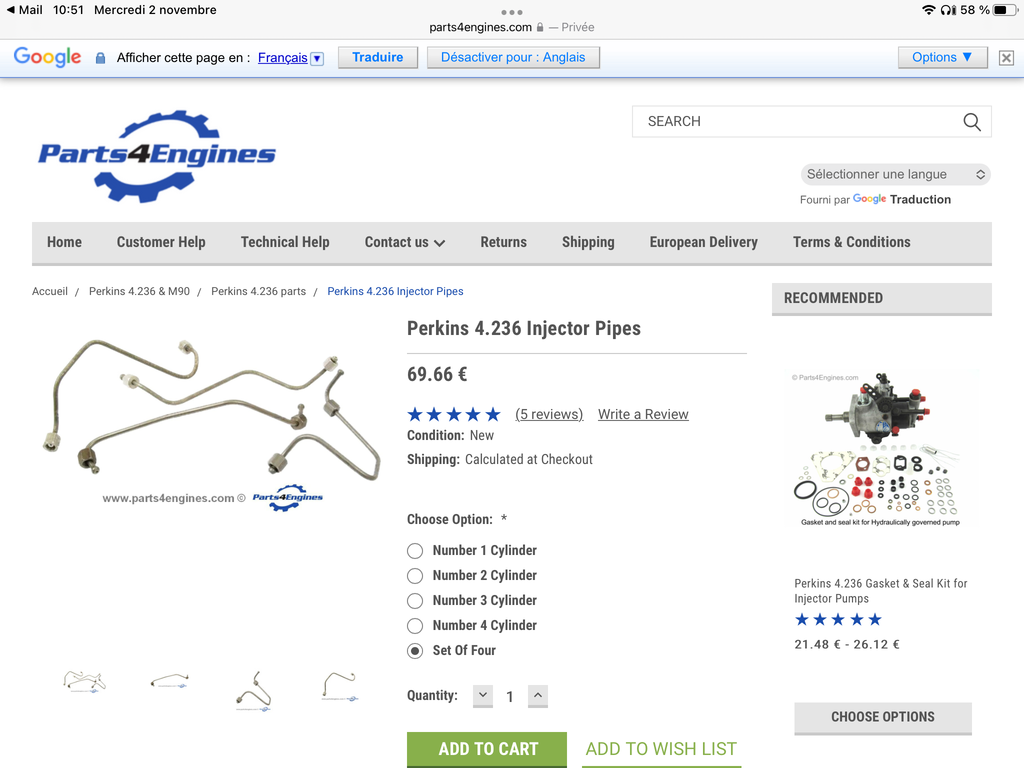Click the star rating of Gasket & Seal Kit
Viewport: 1024px width, 768px height.
point(839,620)
